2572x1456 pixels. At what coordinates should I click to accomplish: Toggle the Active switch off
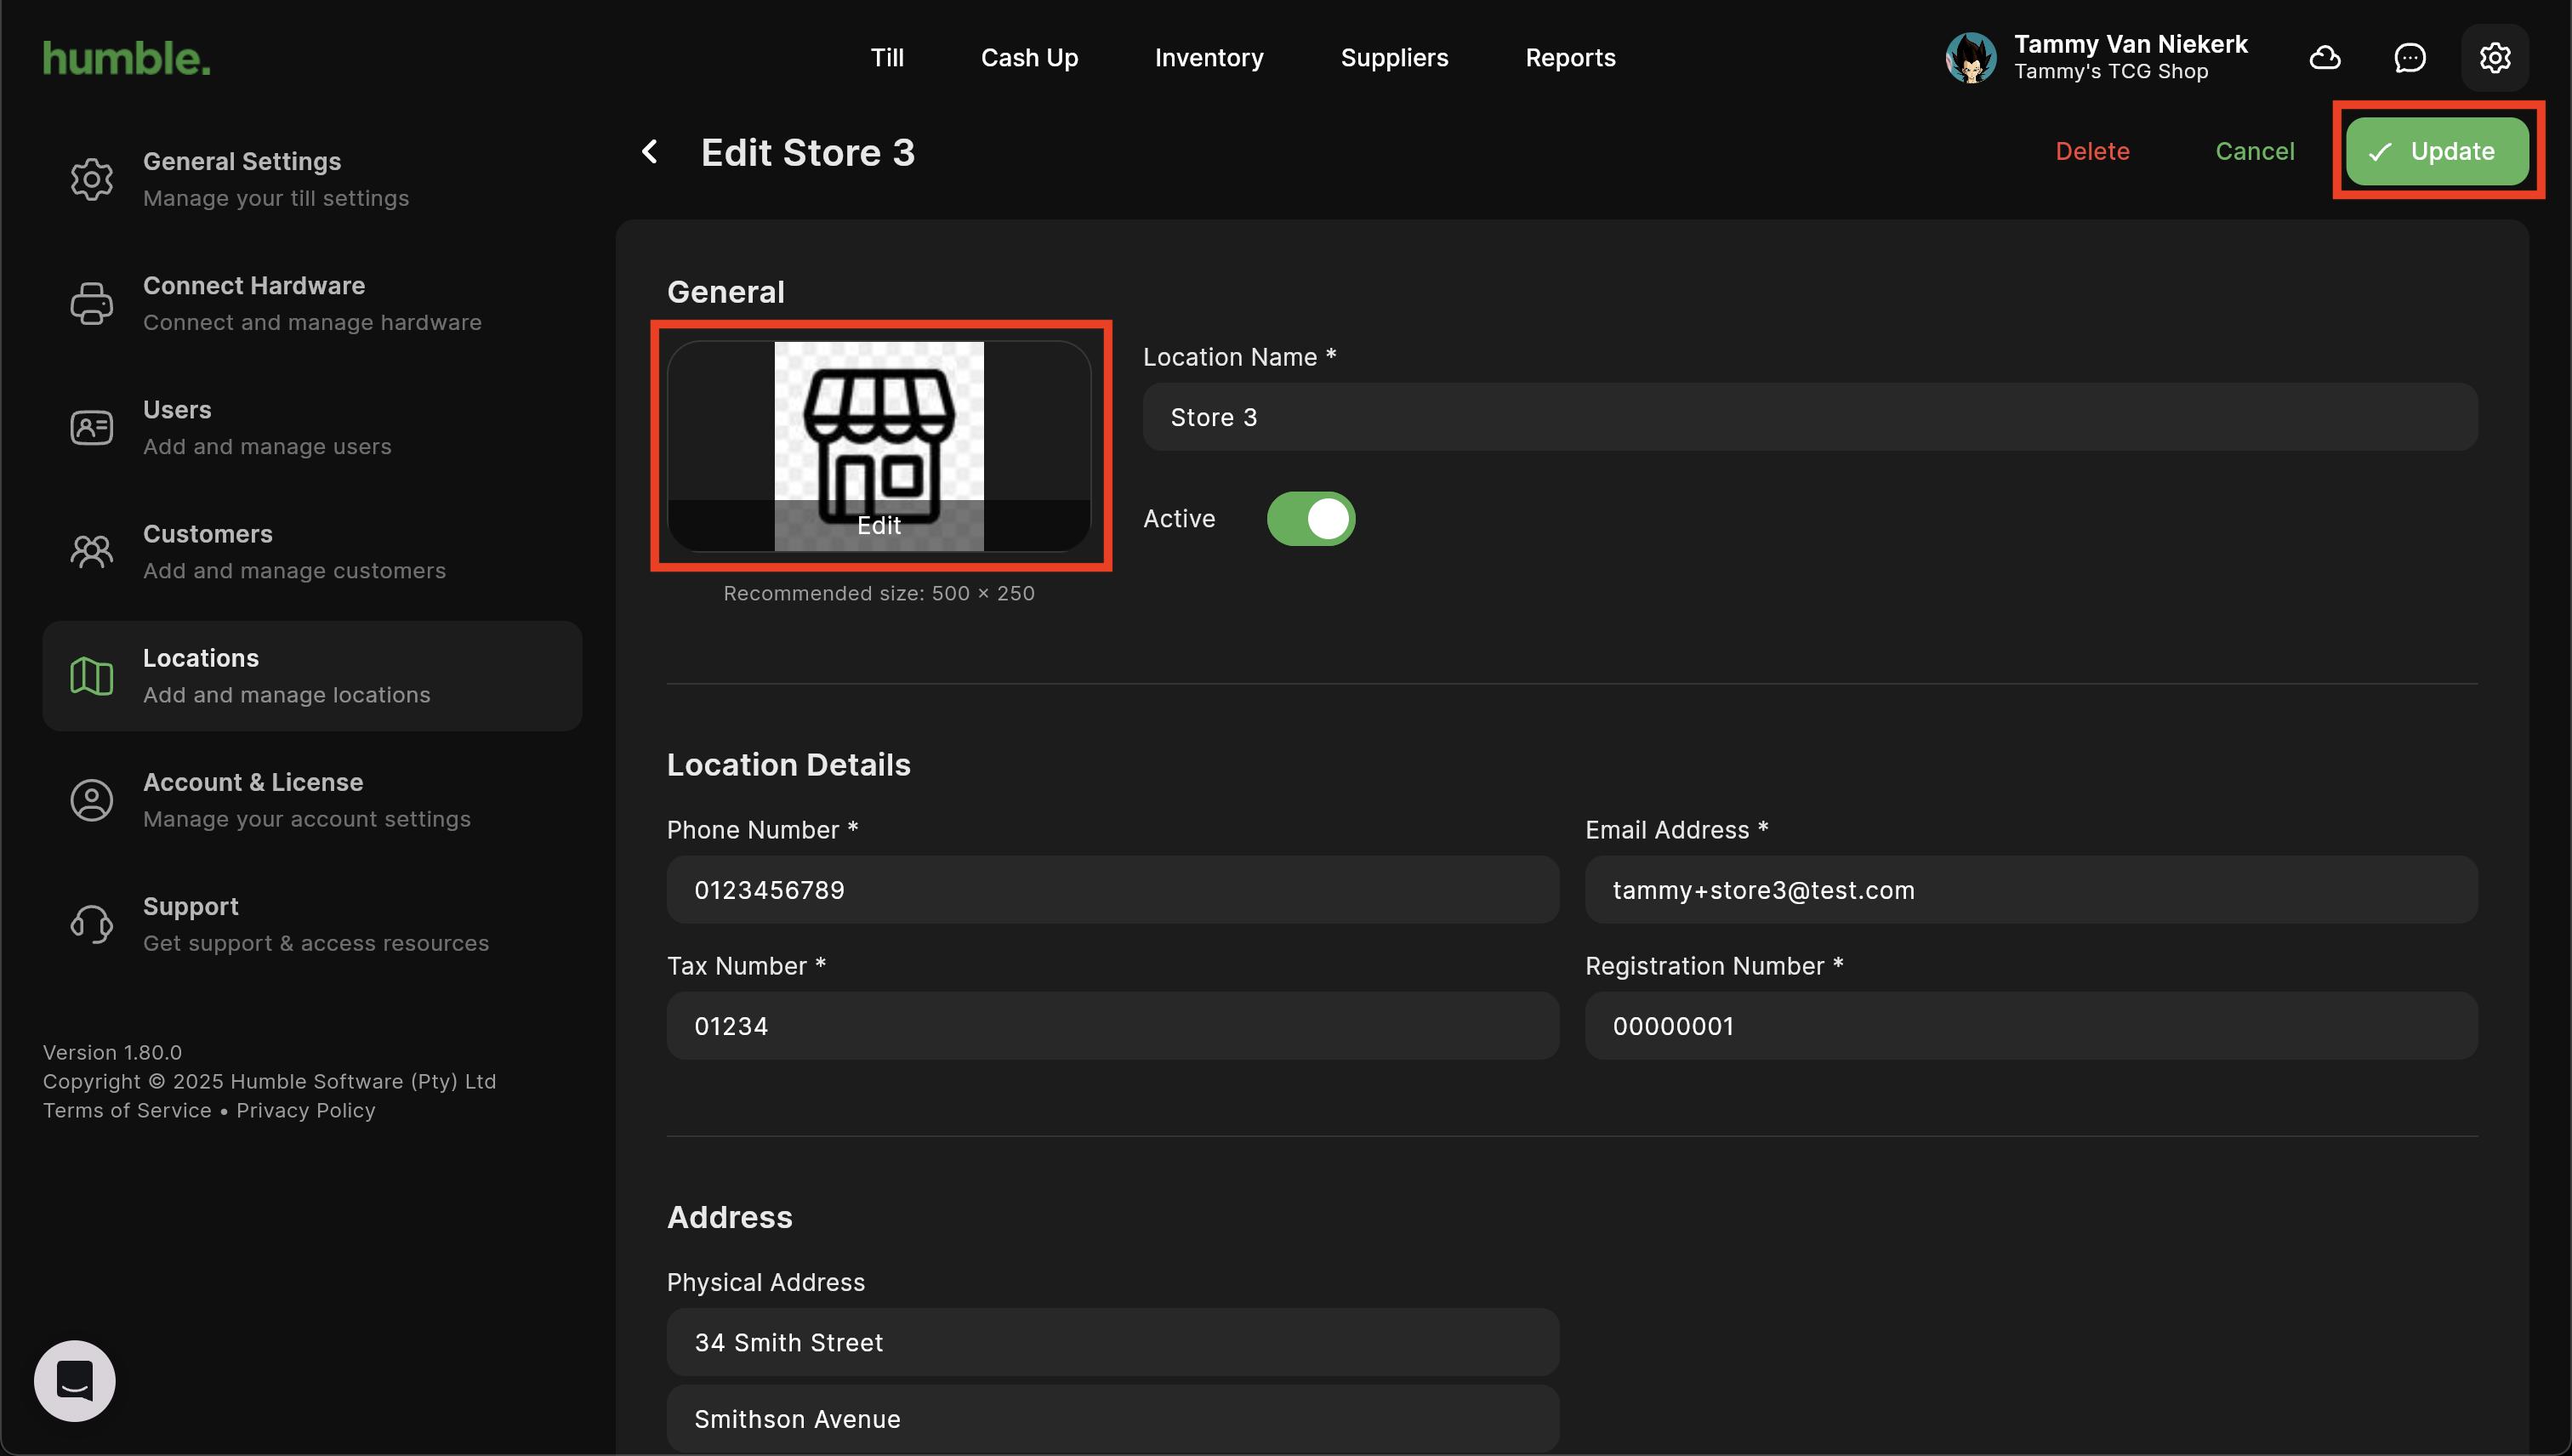click(1311, 519)
